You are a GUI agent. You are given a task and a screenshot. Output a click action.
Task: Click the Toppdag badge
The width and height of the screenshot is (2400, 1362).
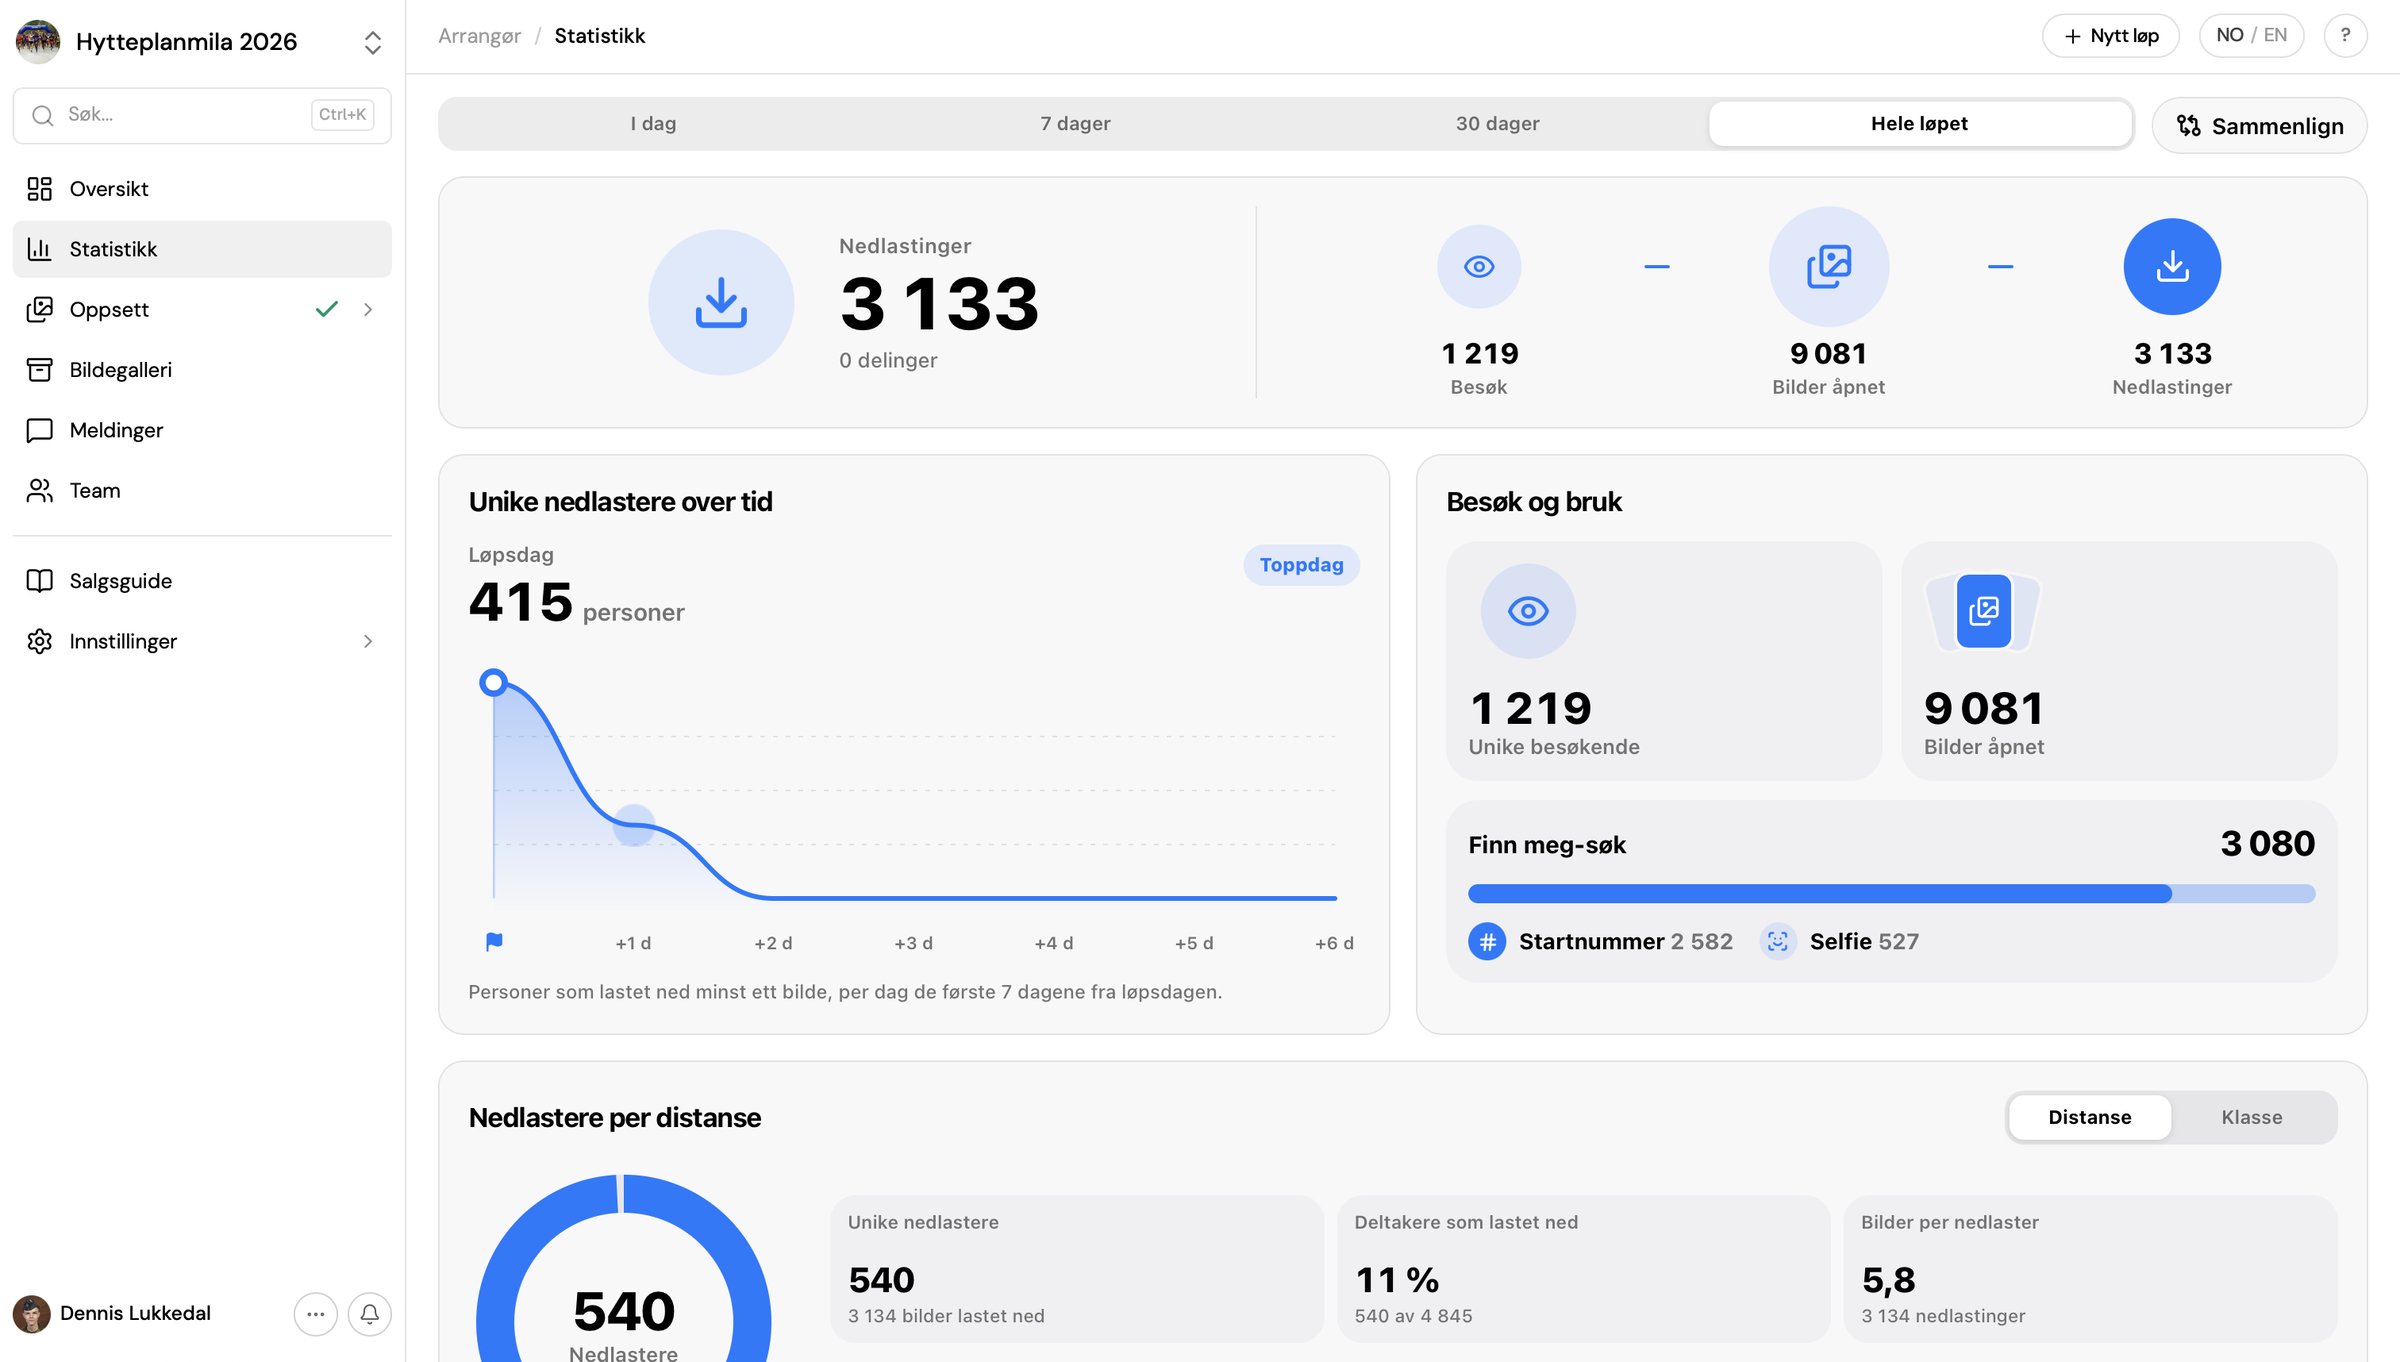coord(1301,565)
